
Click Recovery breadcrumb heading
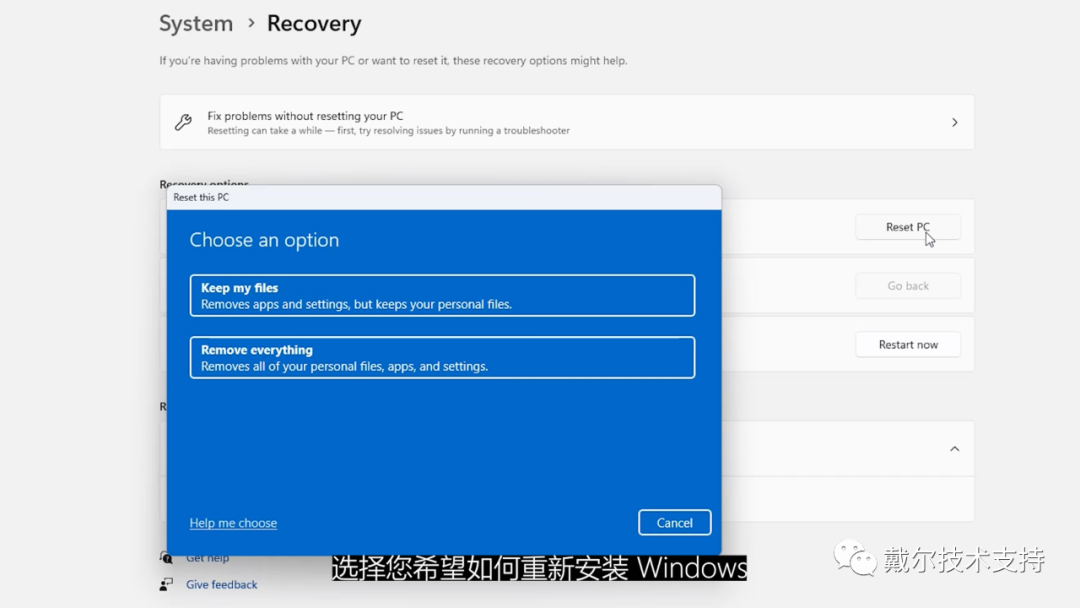coord(314,23)
